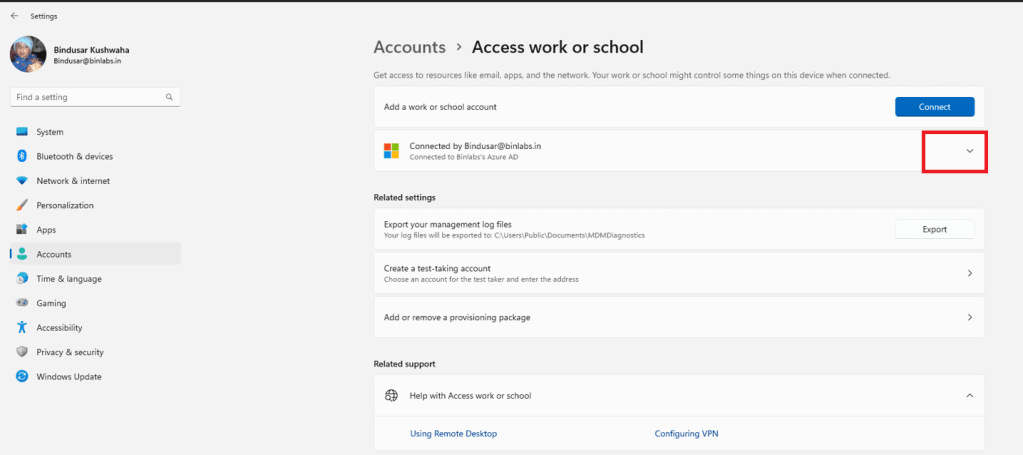Click the back arrow in Settings title bar
Image resolution: width=1023 pixels, height=455 pixels.
click(14, 17)
